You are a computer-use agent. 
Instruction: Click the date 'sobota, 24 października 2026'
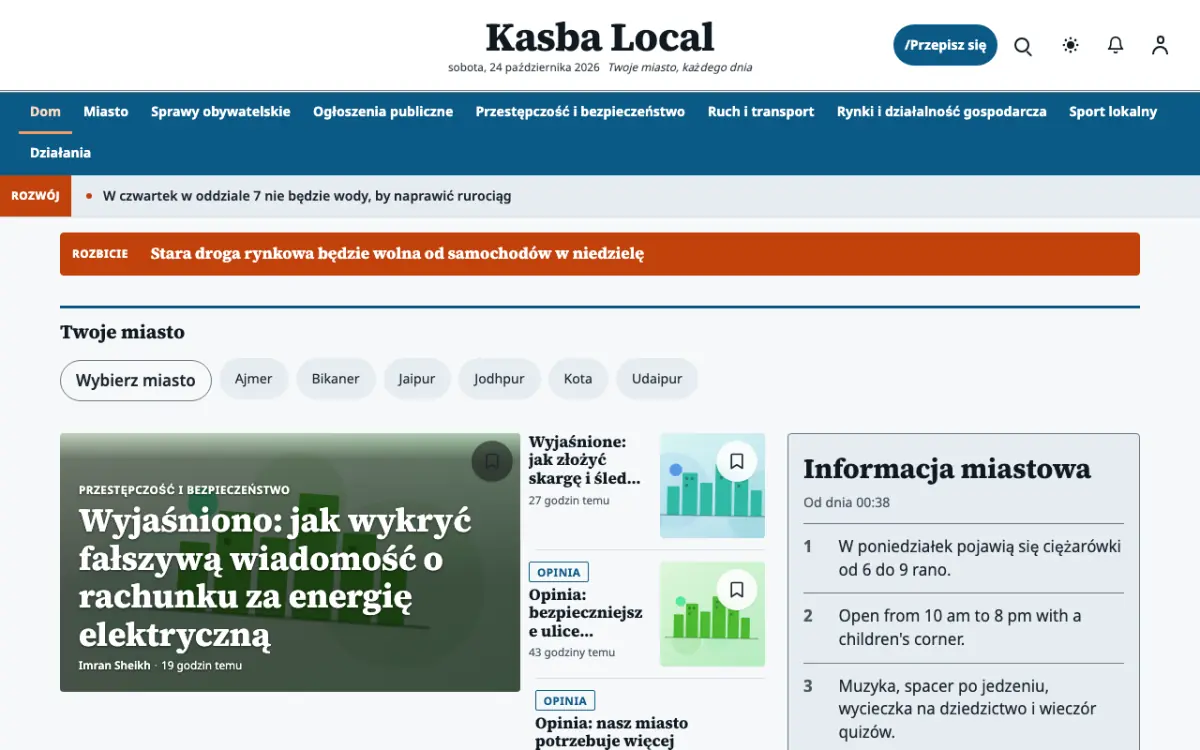click(524, 68)
